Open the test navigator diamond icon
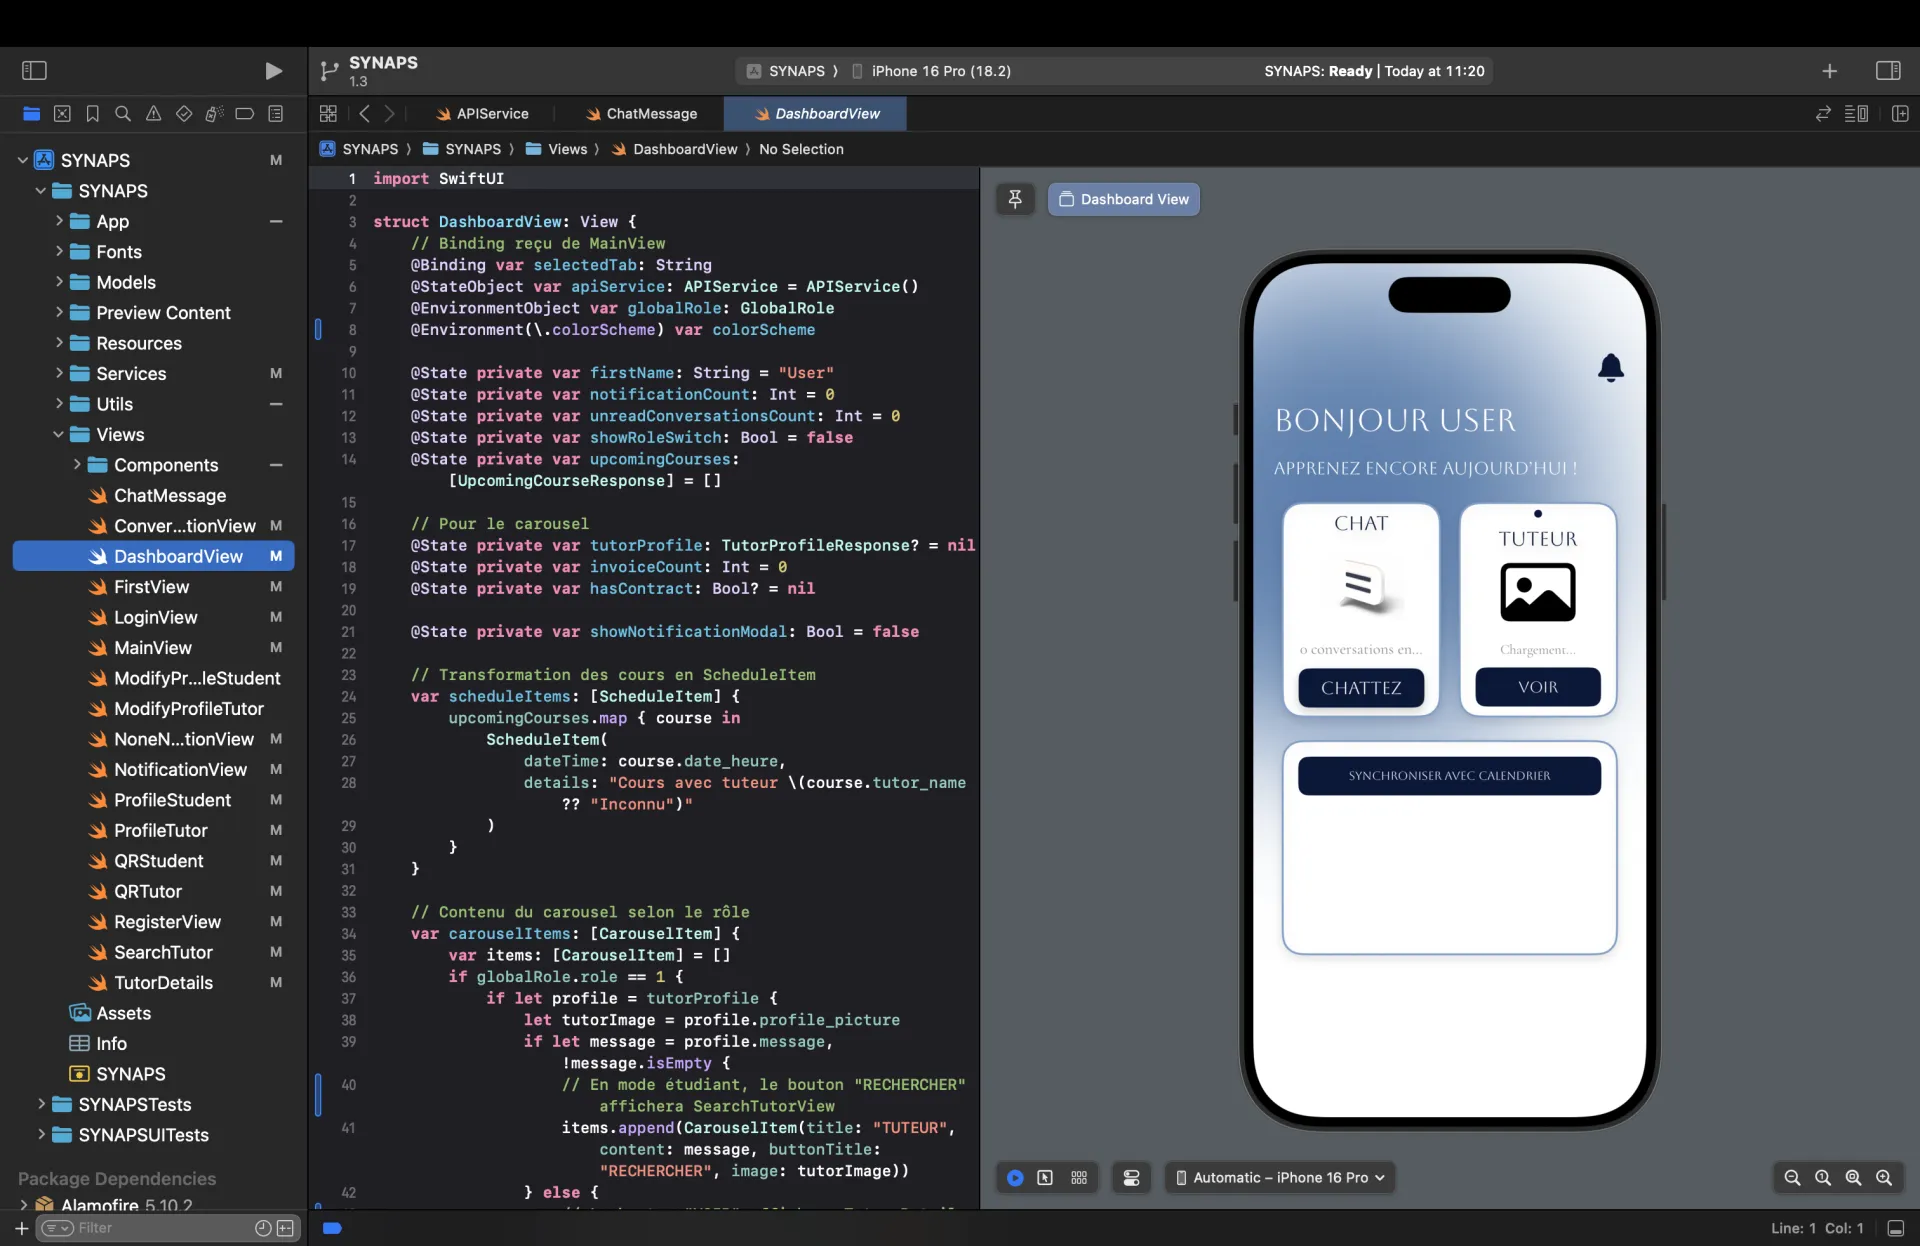 [x=184, y=114]
